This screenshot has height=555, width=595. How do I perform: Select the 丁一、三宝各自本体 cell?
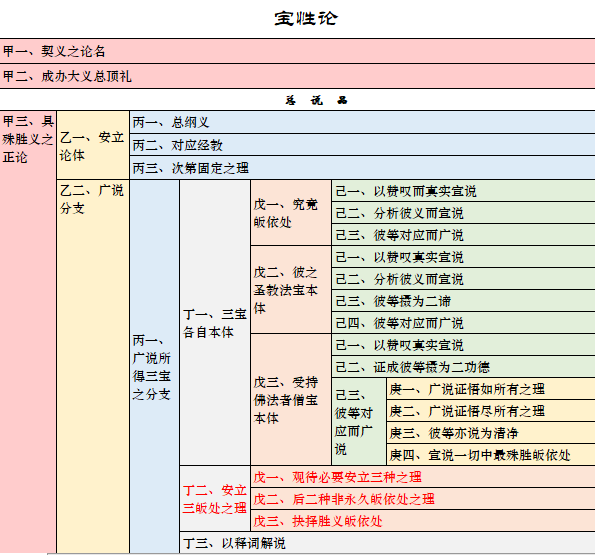215,323
